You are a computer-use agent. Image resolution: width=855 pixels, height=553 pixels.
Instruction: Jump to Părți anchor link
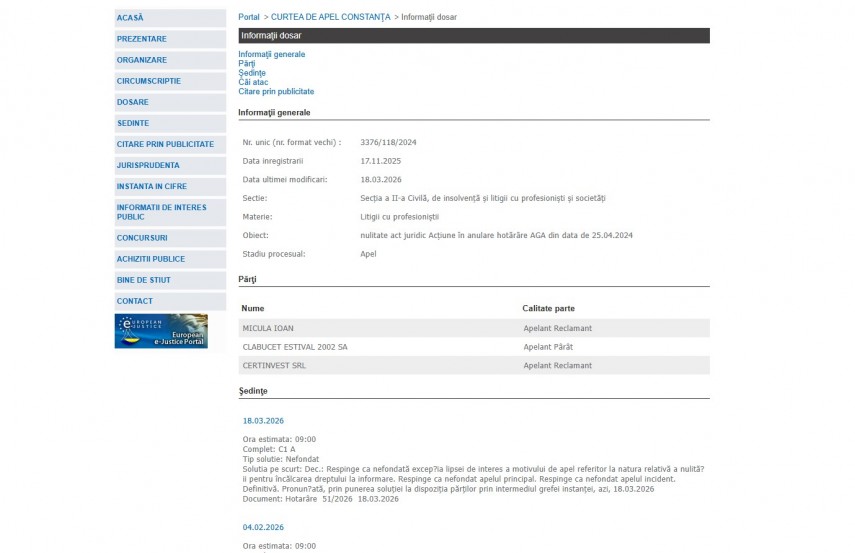tap(247, 64)
